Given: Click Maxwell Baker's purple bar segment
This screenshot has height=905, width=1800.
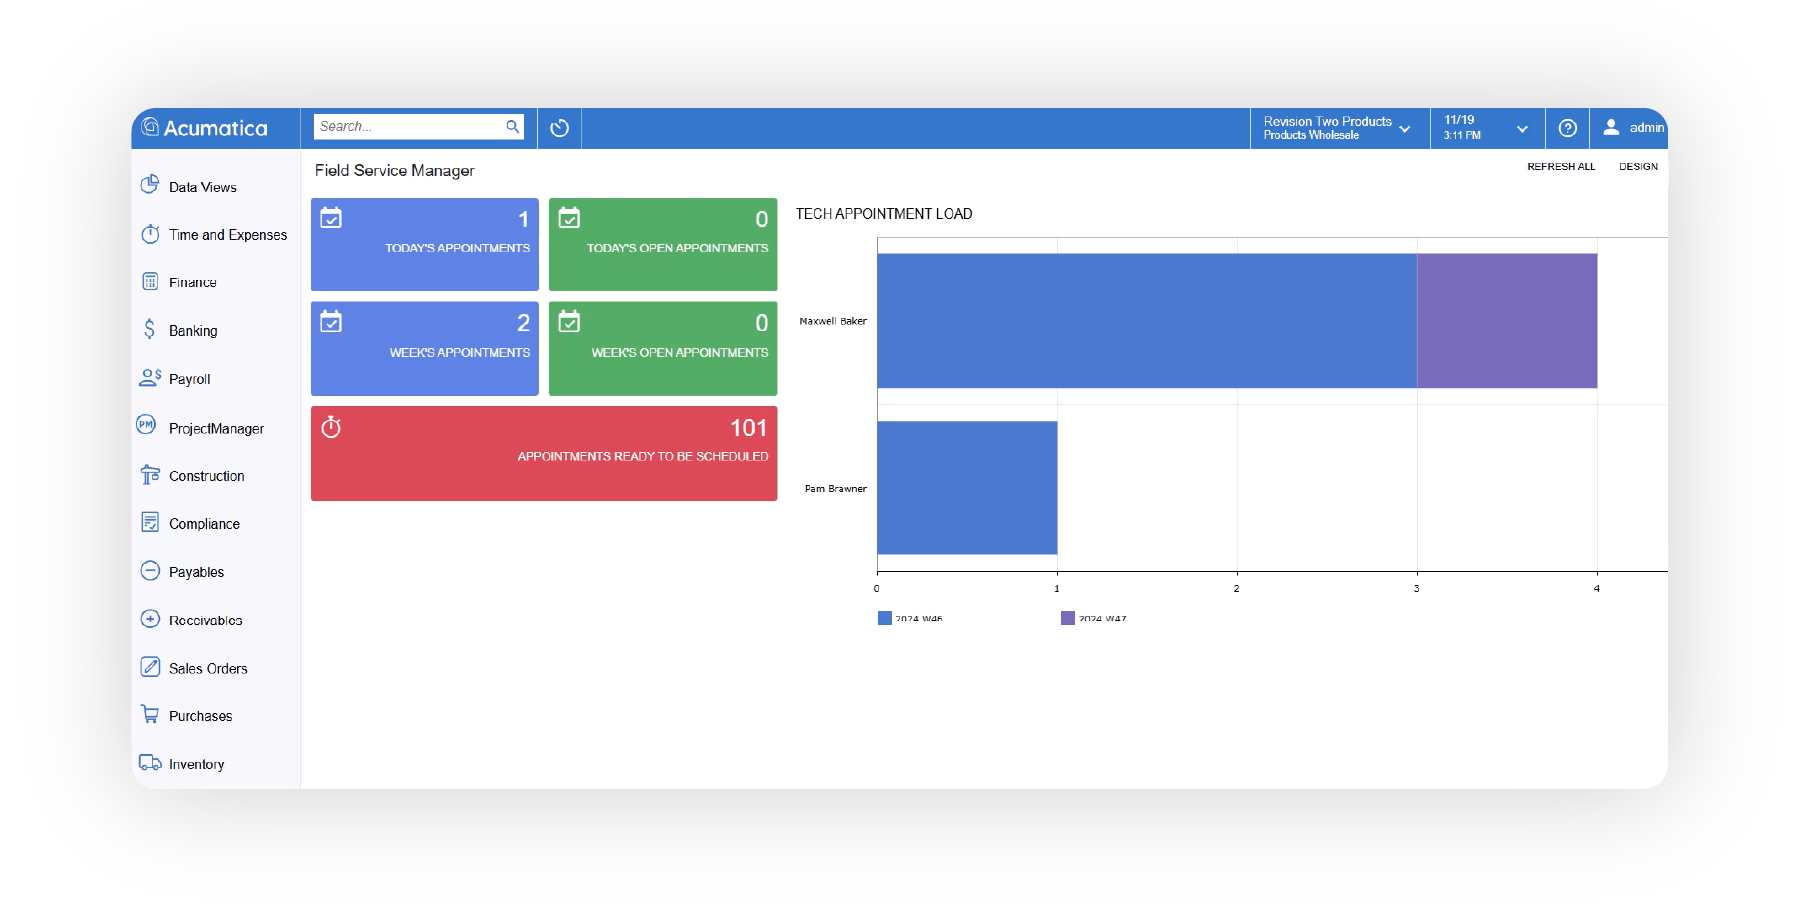Looking at the screenshot, I should [1507, 321].
